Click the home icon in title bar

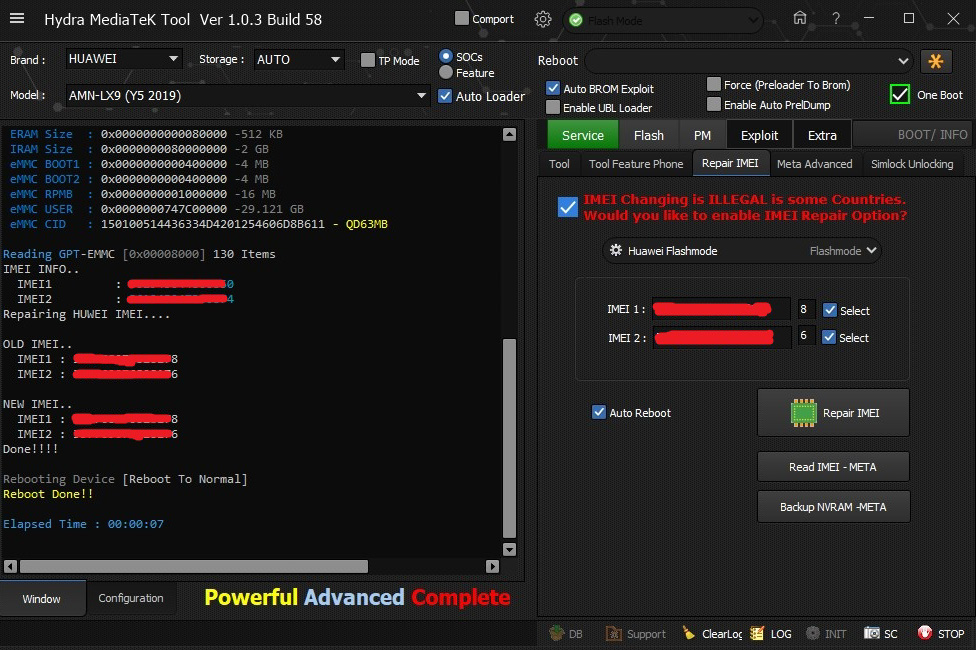click(799, 19)
